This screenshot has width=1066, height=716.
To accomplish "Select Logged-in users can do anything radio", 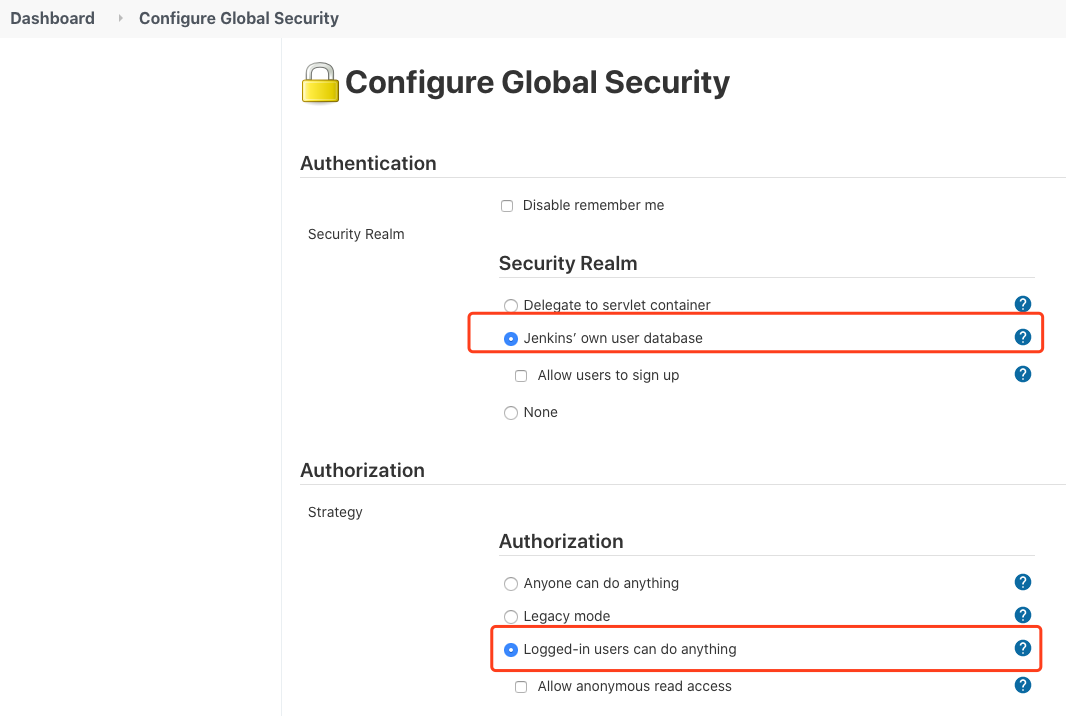I will click(511, 650).
